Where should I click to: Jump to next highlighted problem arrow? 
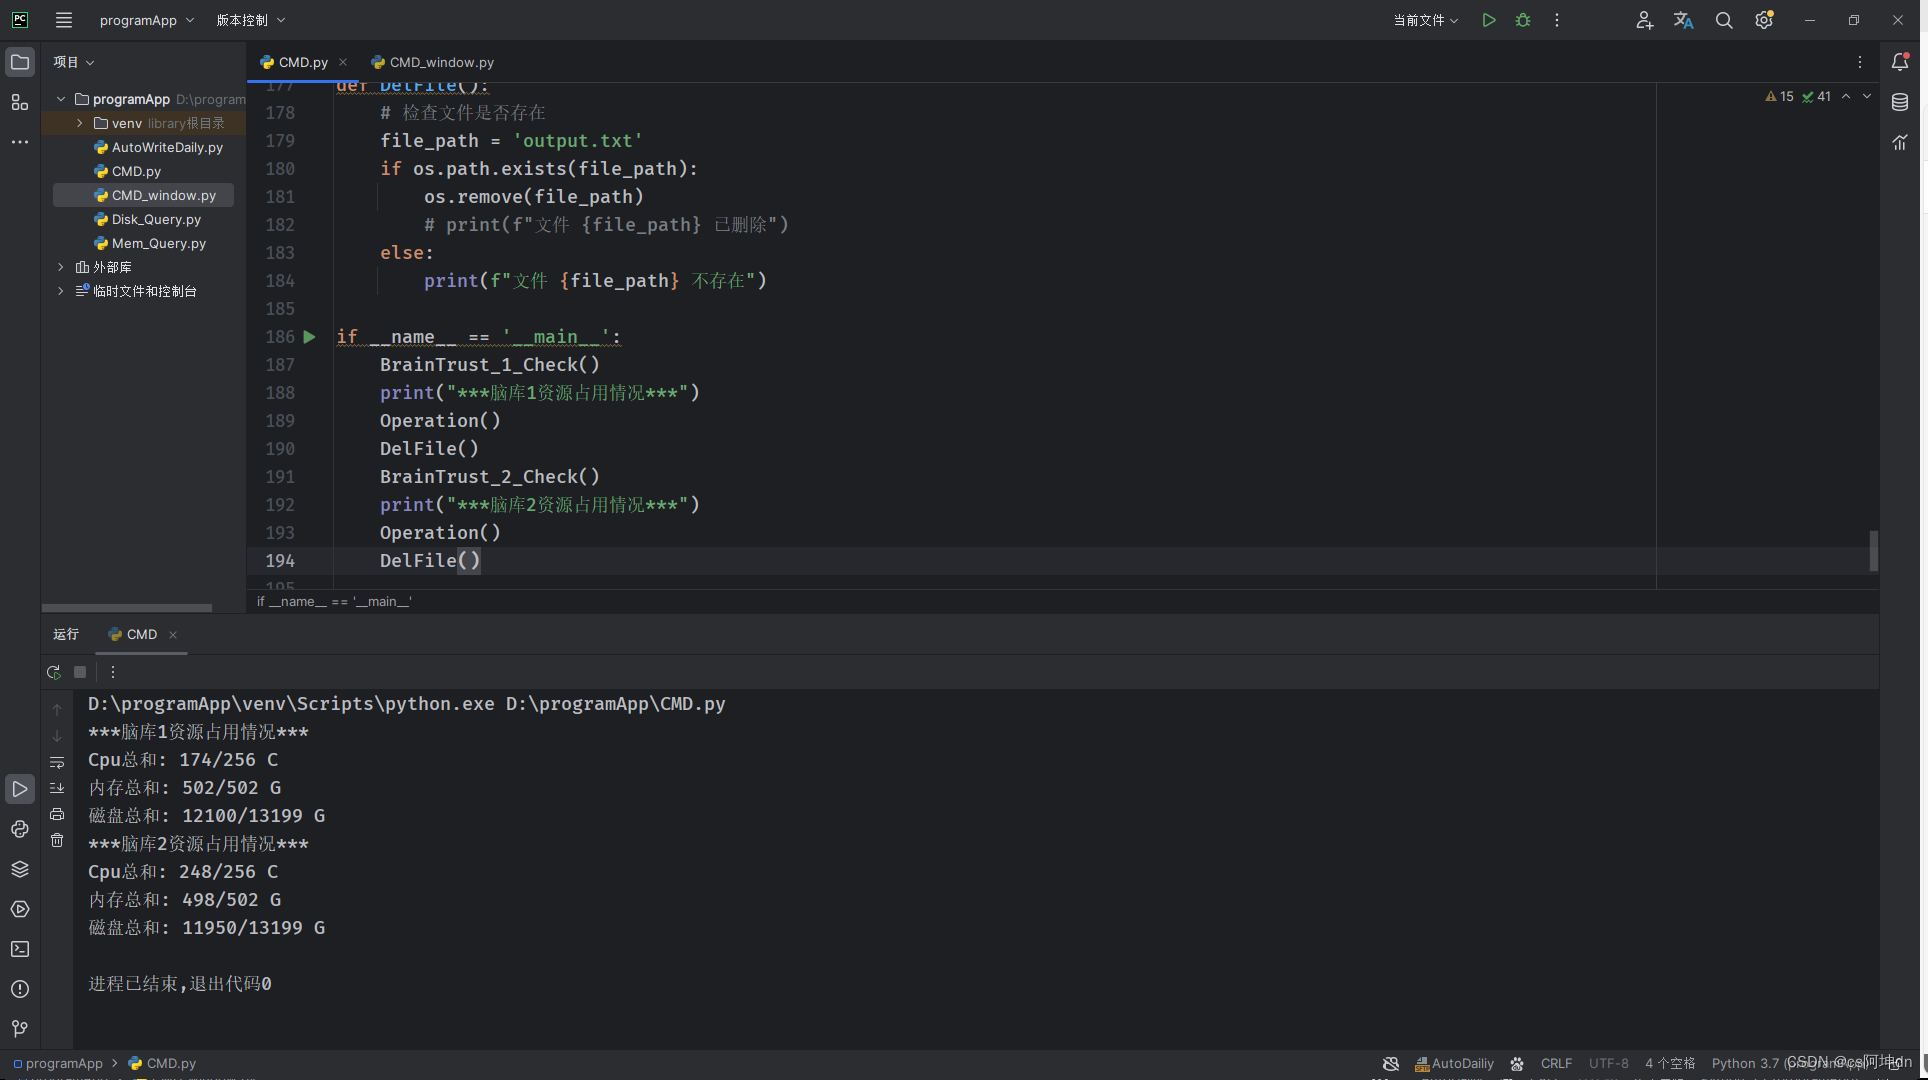pyautogui.click(x=1867, y=97)
